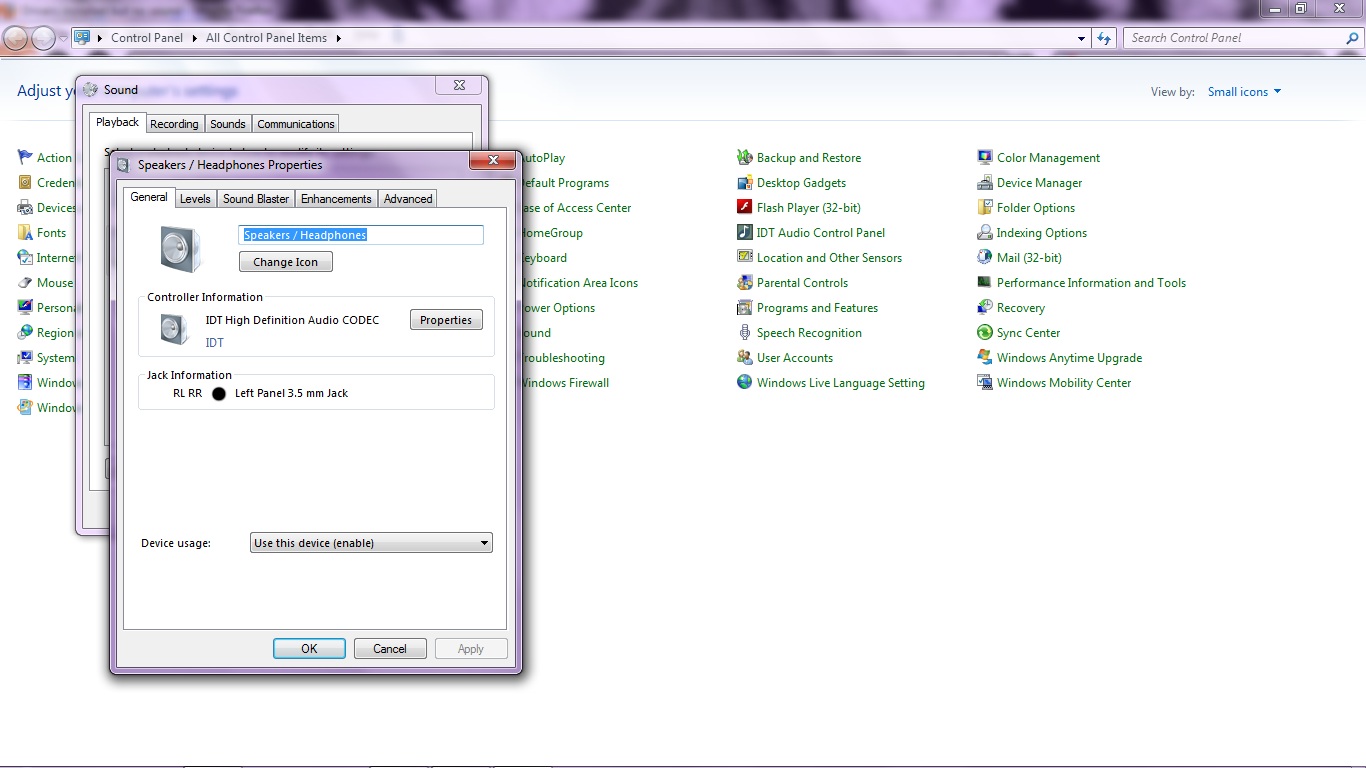Open the Color Management icon
Image resolution: width=1366 pixels, height=768 pixels.
[x=984, y=158]
